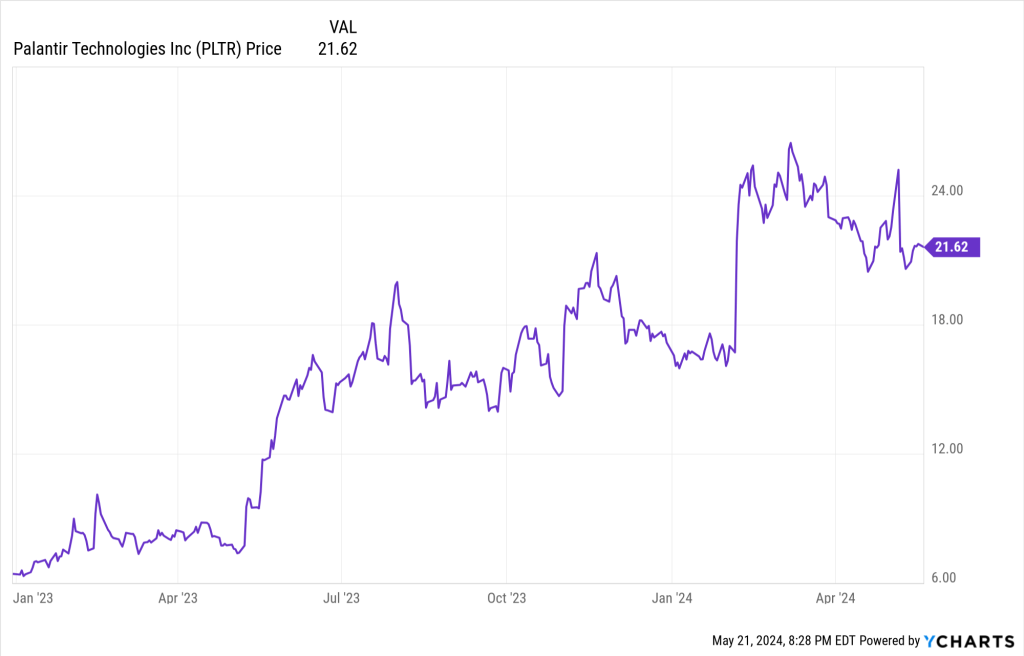The height and width of the screenshot is (656, 1024).
Task: Select the Jan '23 x-axis label
Action: click(x=33, y=599)
